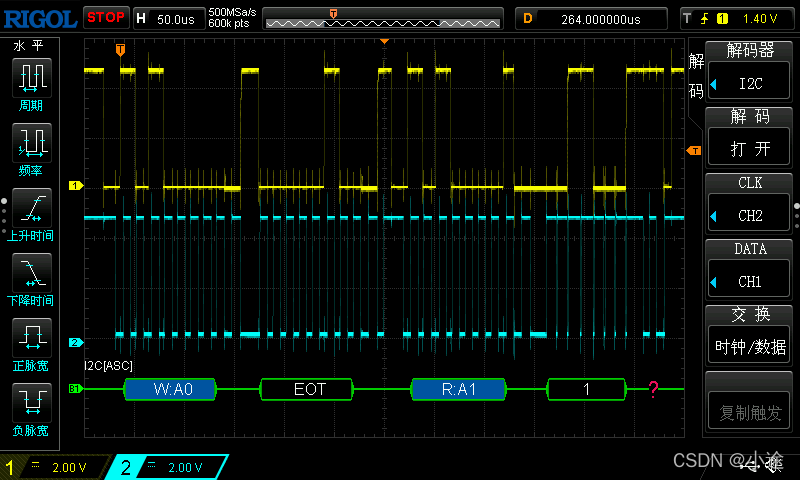
Task: Click the orange trigger level marker at right edge
Action: [x=694, y=150]
